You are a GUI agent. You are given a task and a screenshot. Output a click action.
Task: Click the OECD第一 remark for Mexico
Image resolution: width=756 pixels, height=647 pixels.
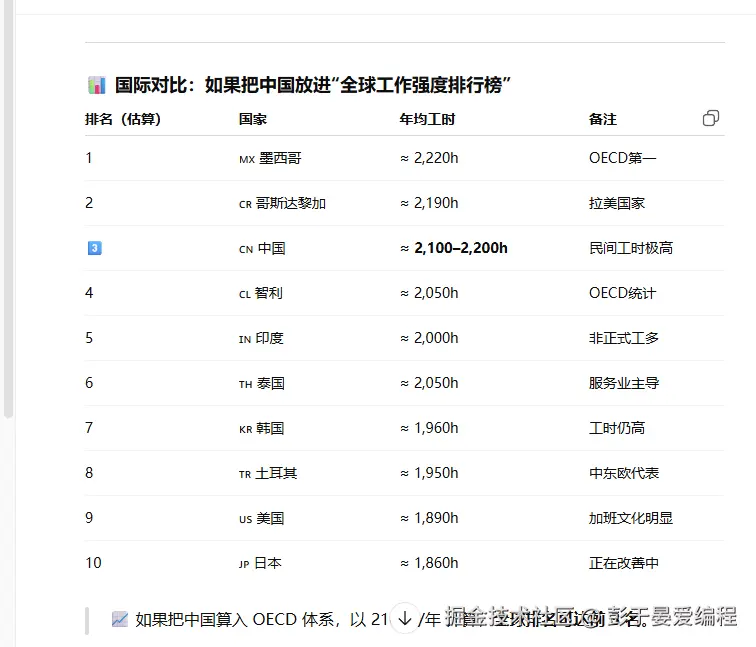622,158
